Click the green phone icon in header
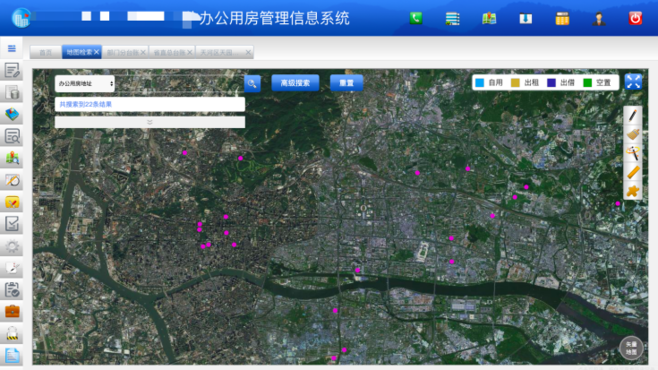This screenshot has height=370, width=658. point(416,18)
